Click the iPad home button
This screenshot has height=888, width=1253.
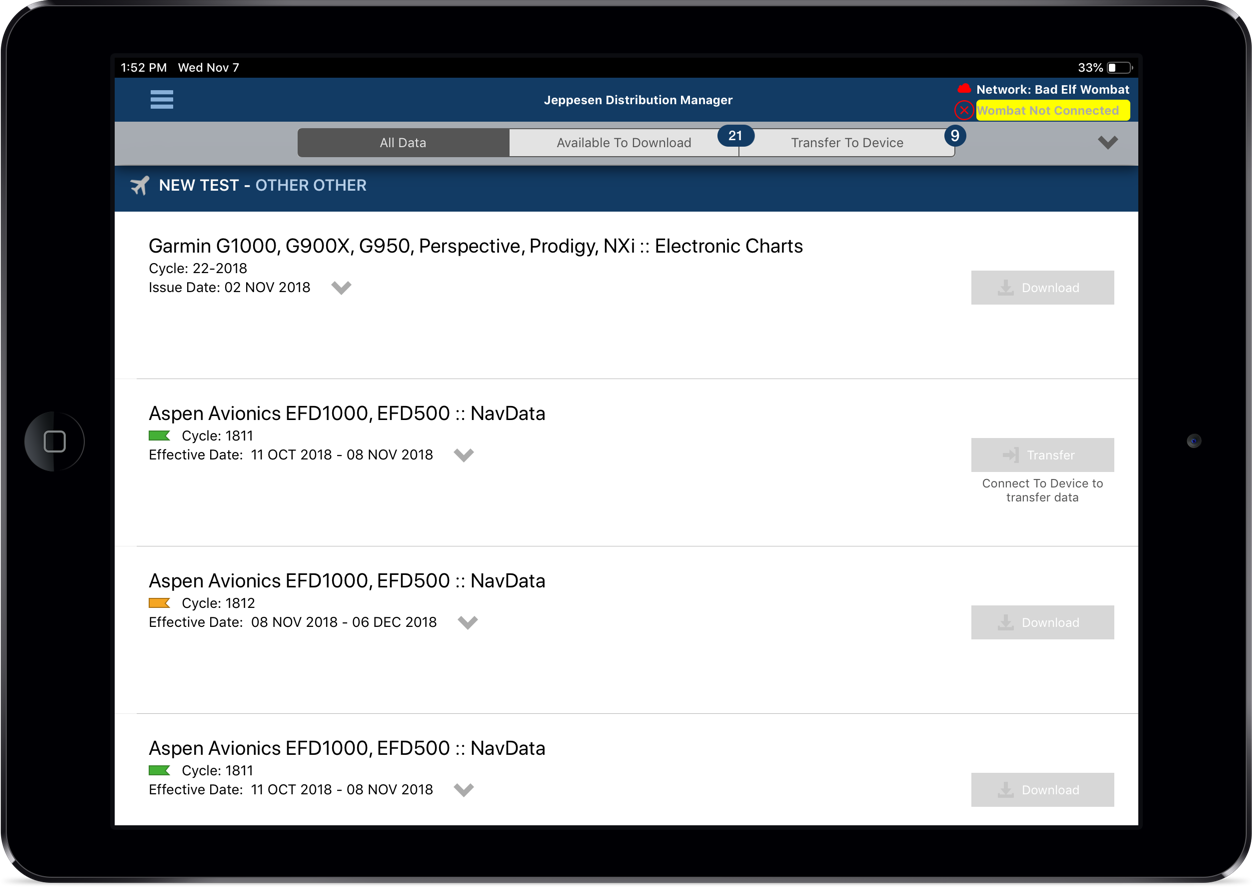coord(55,441)
